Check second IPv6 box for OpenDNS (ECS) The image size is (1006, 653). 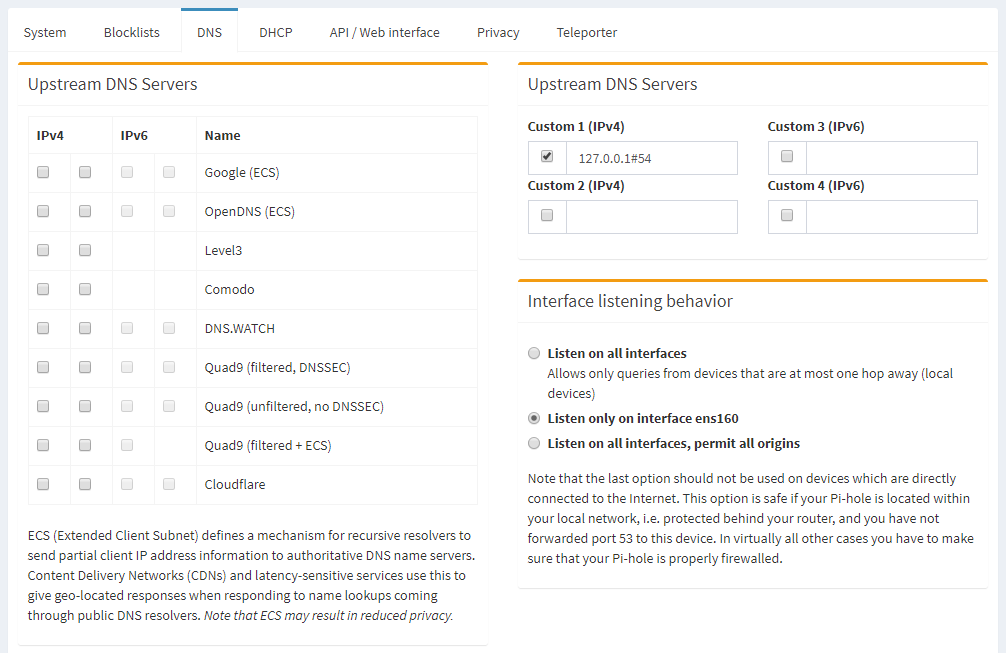click(x=169, y=211)
